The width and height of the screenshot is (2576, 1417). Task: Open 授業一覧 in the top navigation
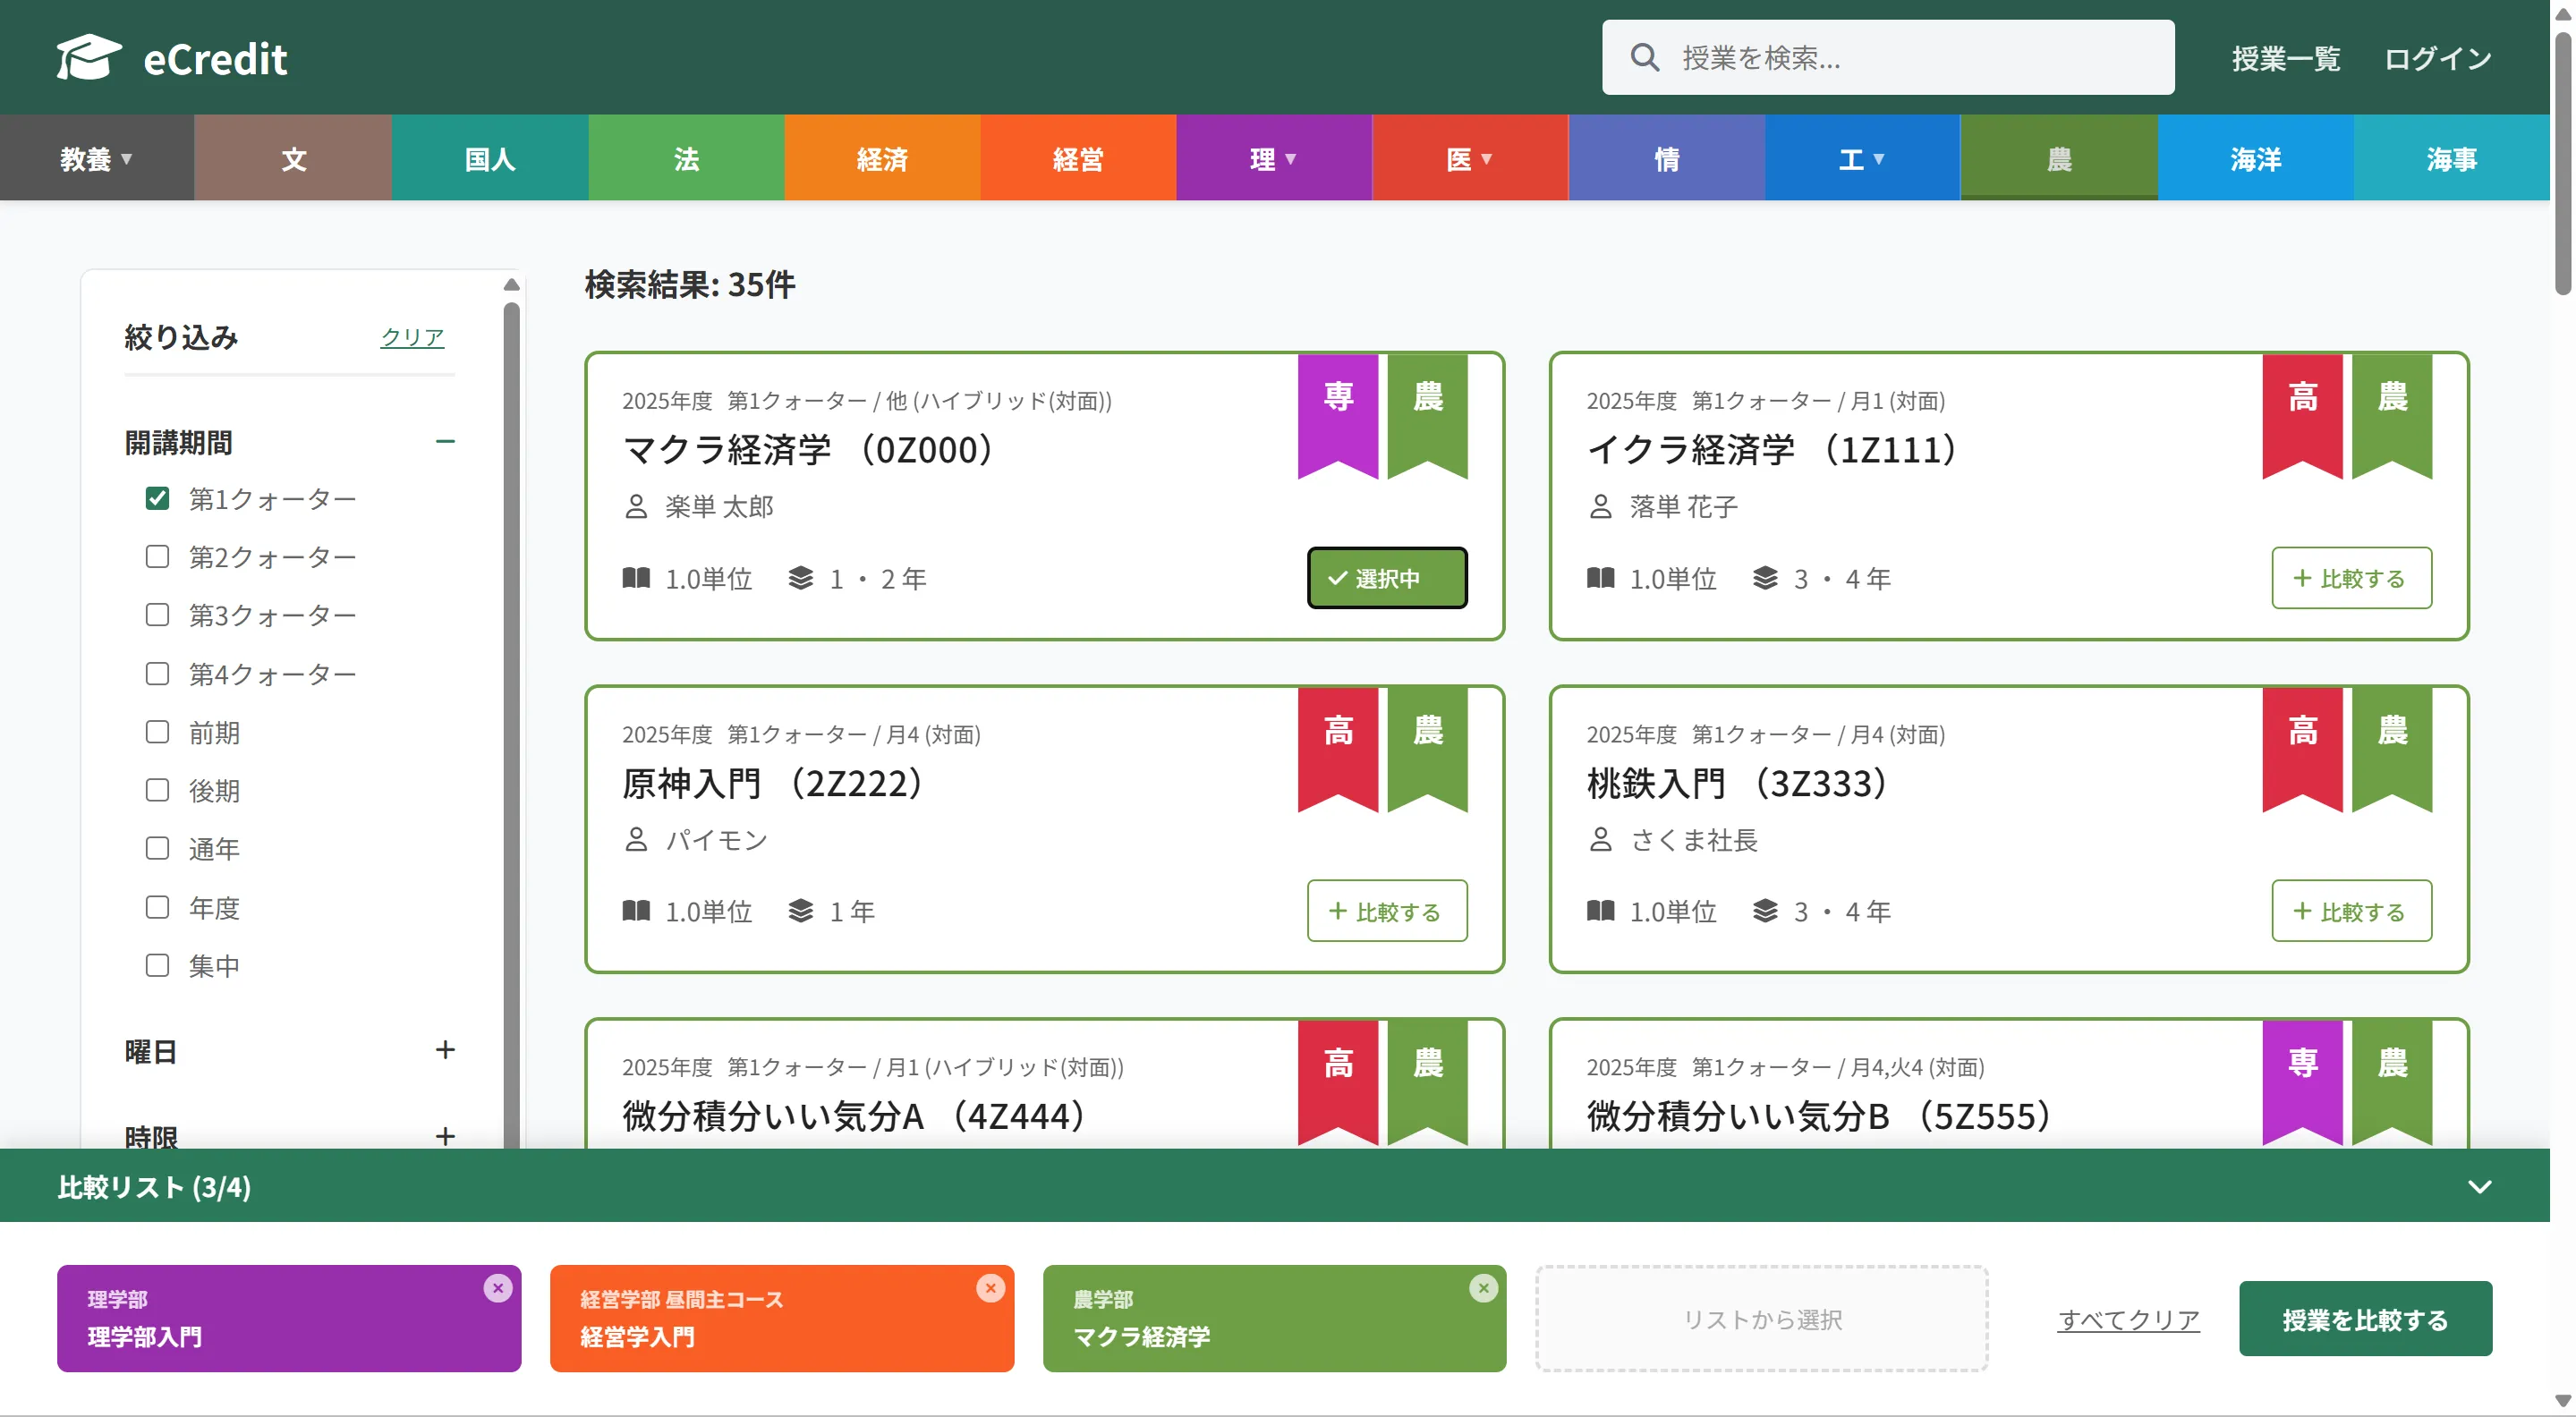[x=2285, y=59]
